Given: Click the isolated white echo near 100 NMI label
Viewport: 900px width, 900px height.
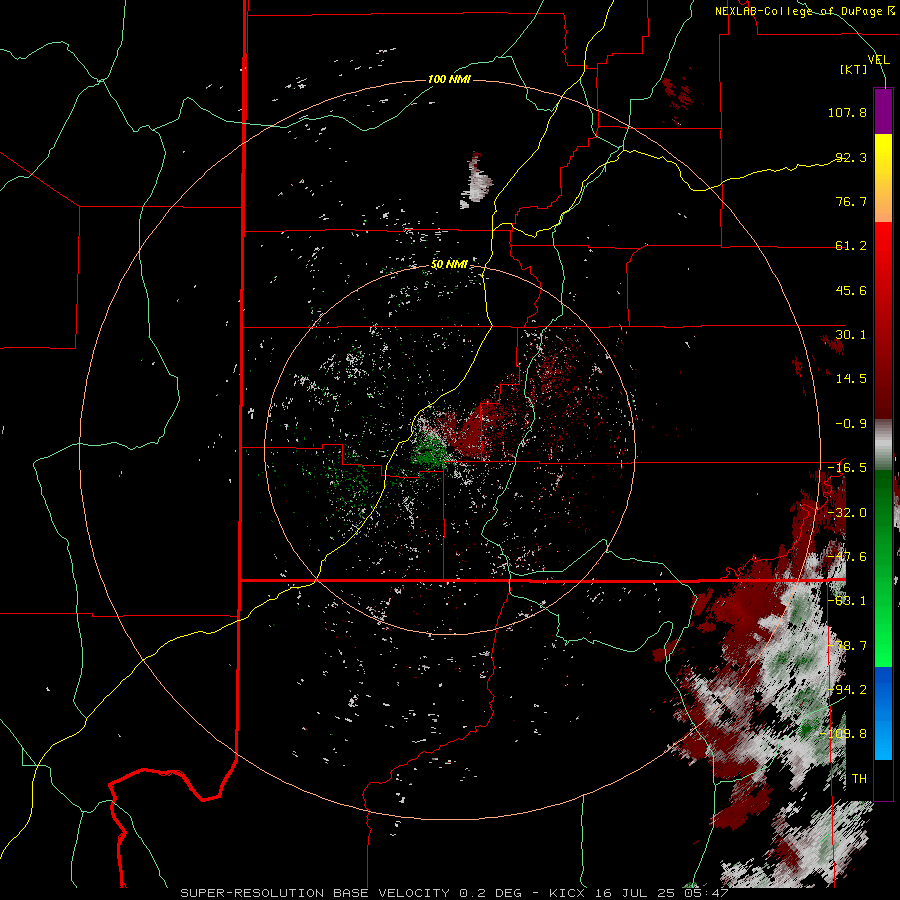Looking at the screenshot, I should pyautogui.click(x=476, y=183).
